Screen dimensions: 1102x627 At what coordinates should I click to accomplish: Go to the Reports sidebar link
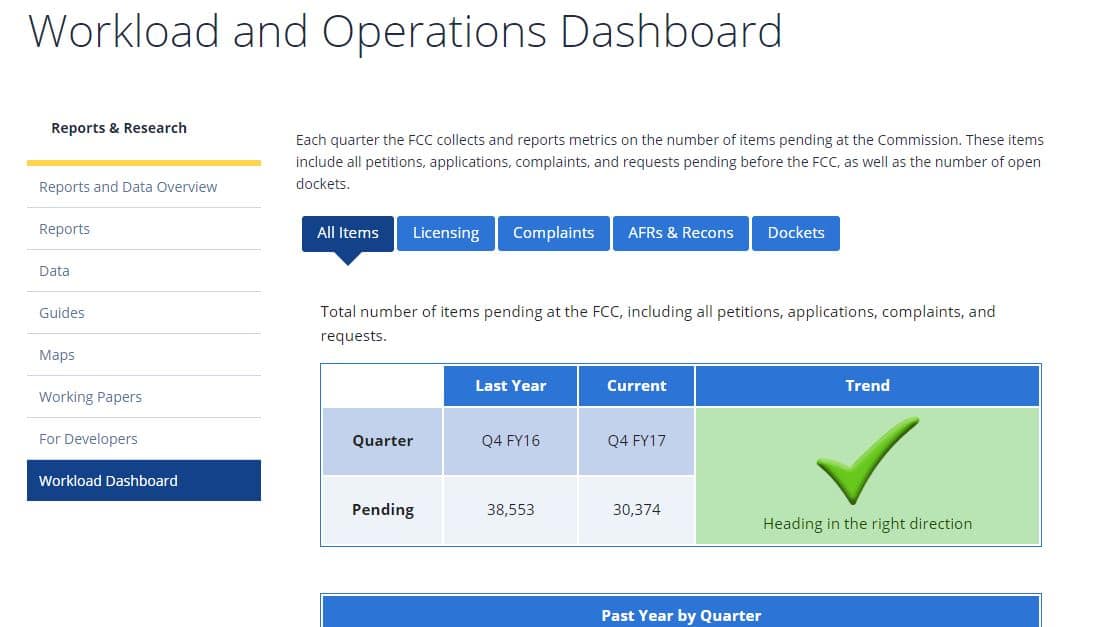coord(64,229)
